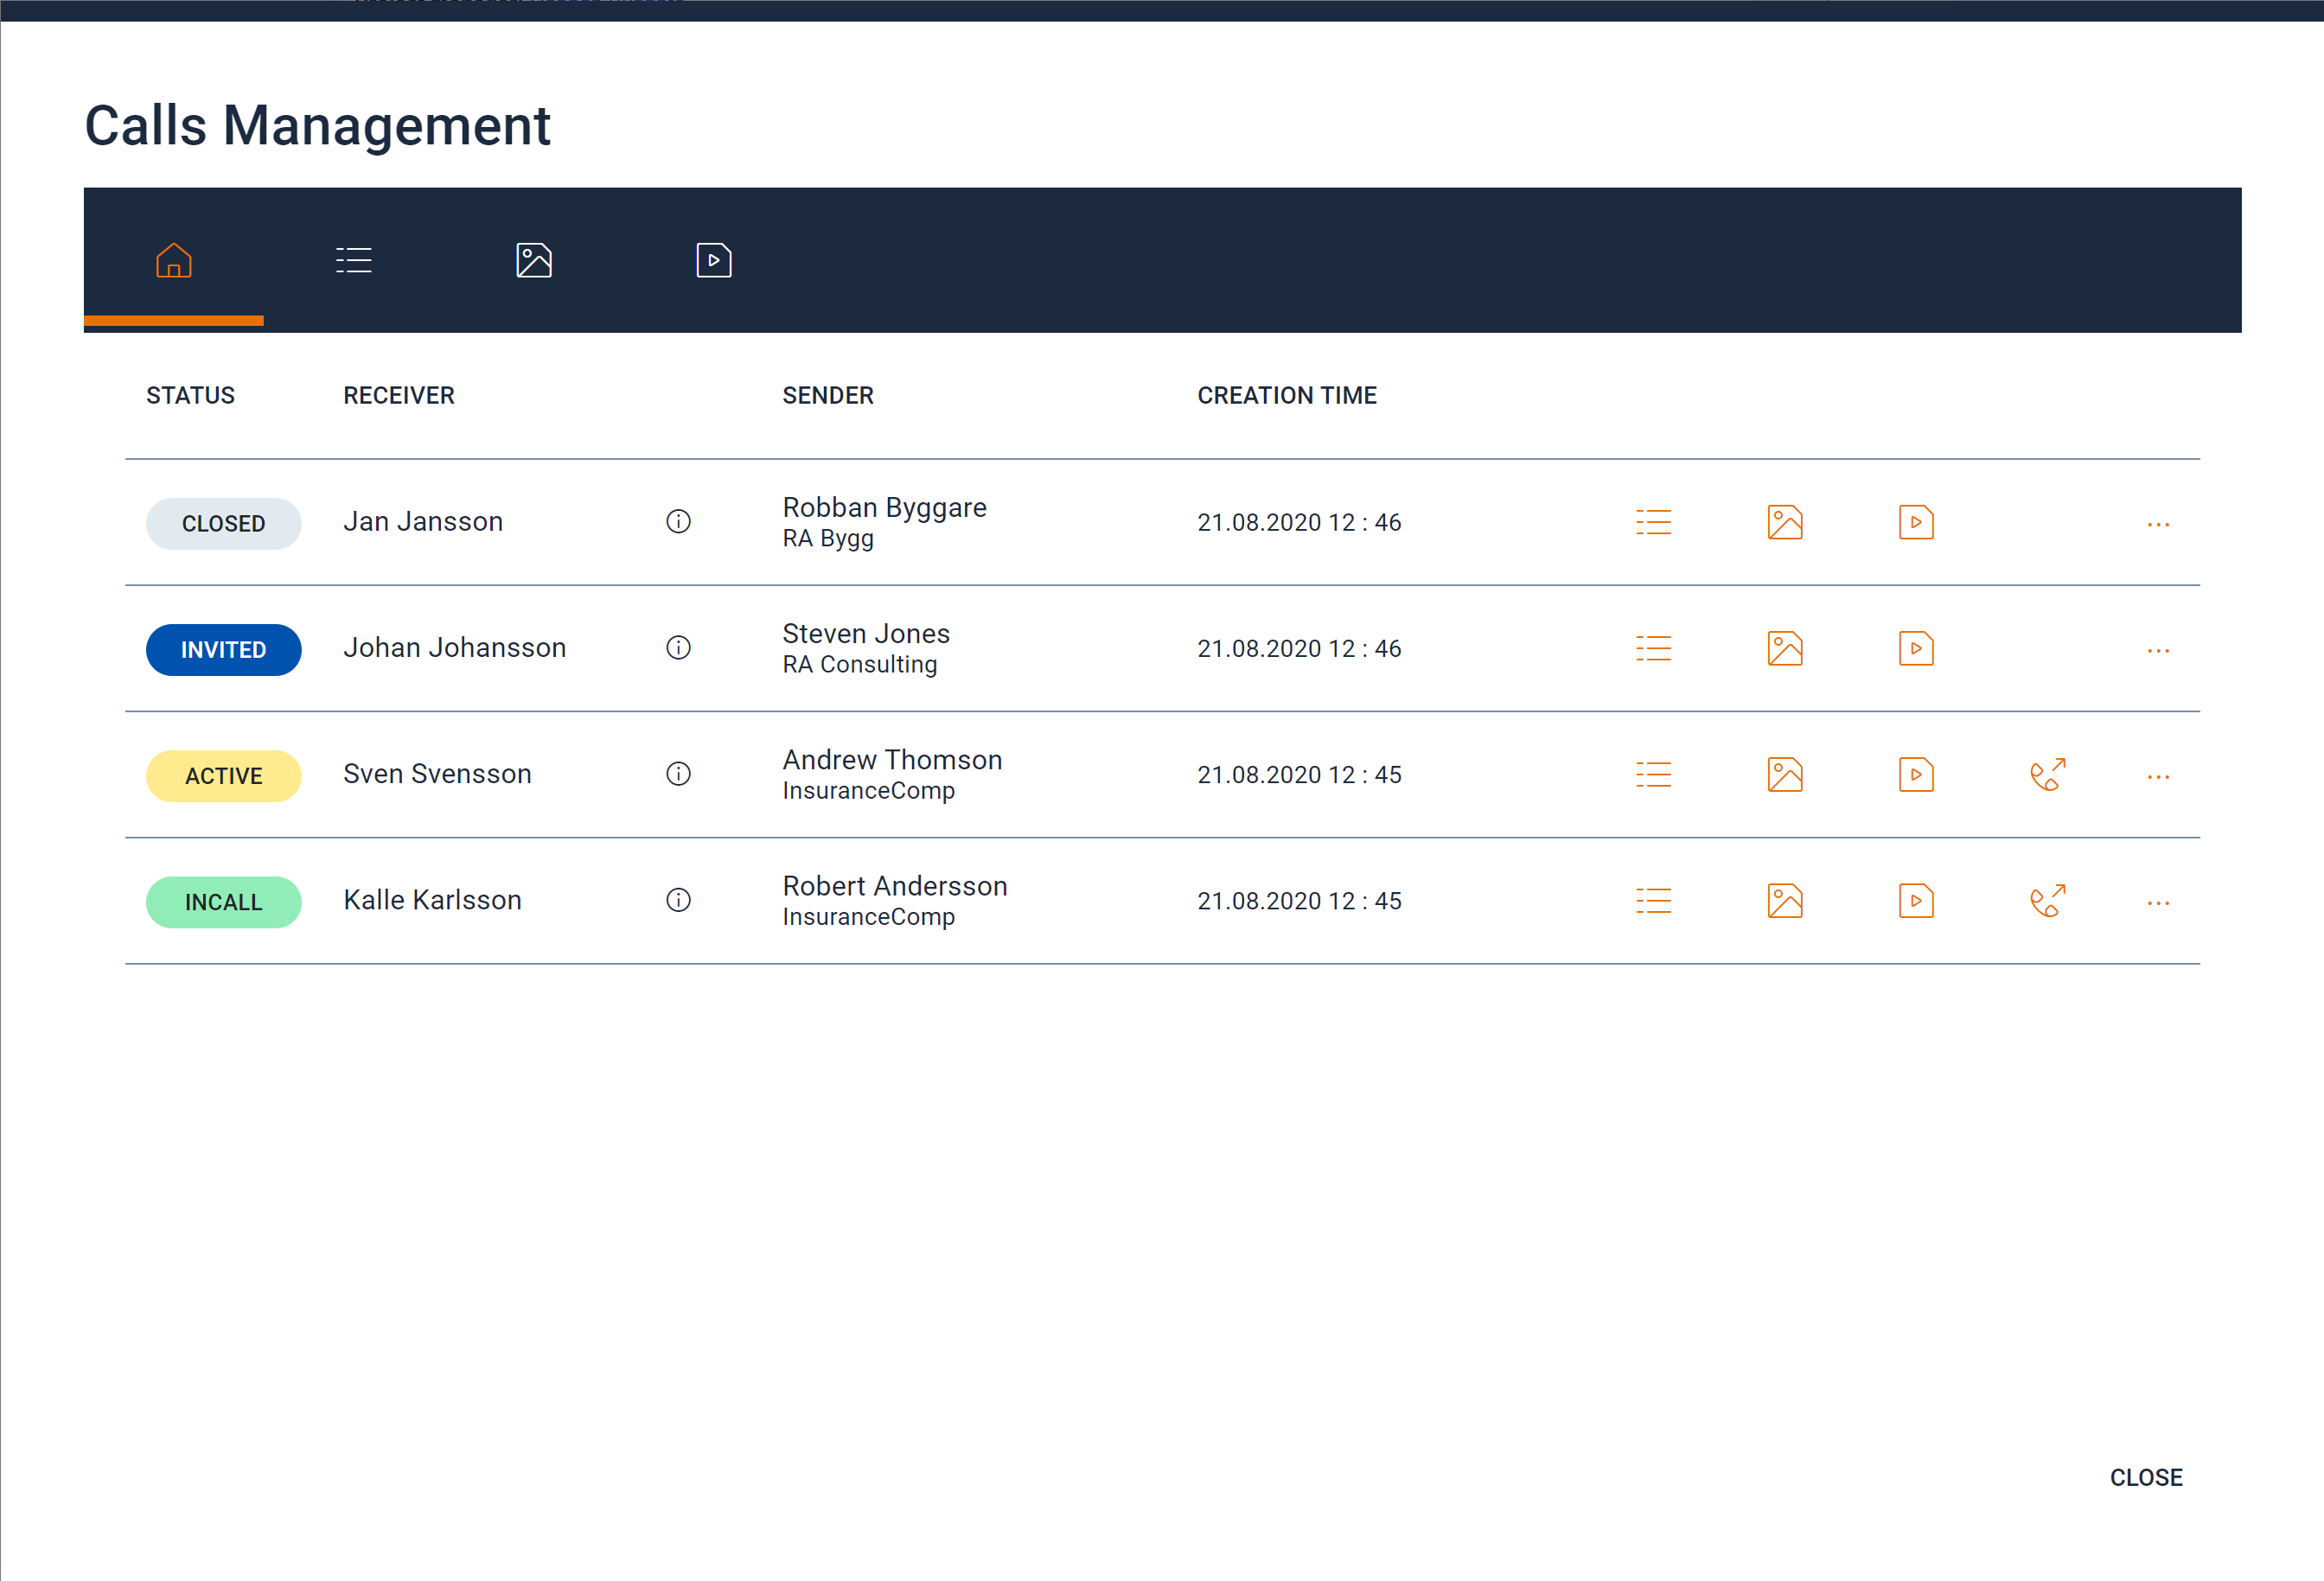Open the list tab in the navigation bar
This screenshot has height=1581, width=2324.
353,260
